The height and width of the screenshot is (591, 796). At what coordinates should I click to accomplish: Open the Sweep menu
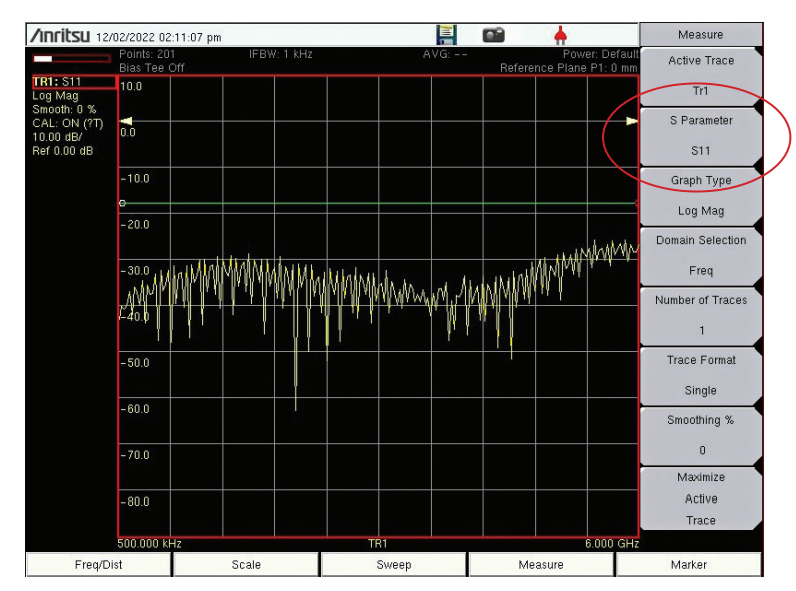click(393, 565)
